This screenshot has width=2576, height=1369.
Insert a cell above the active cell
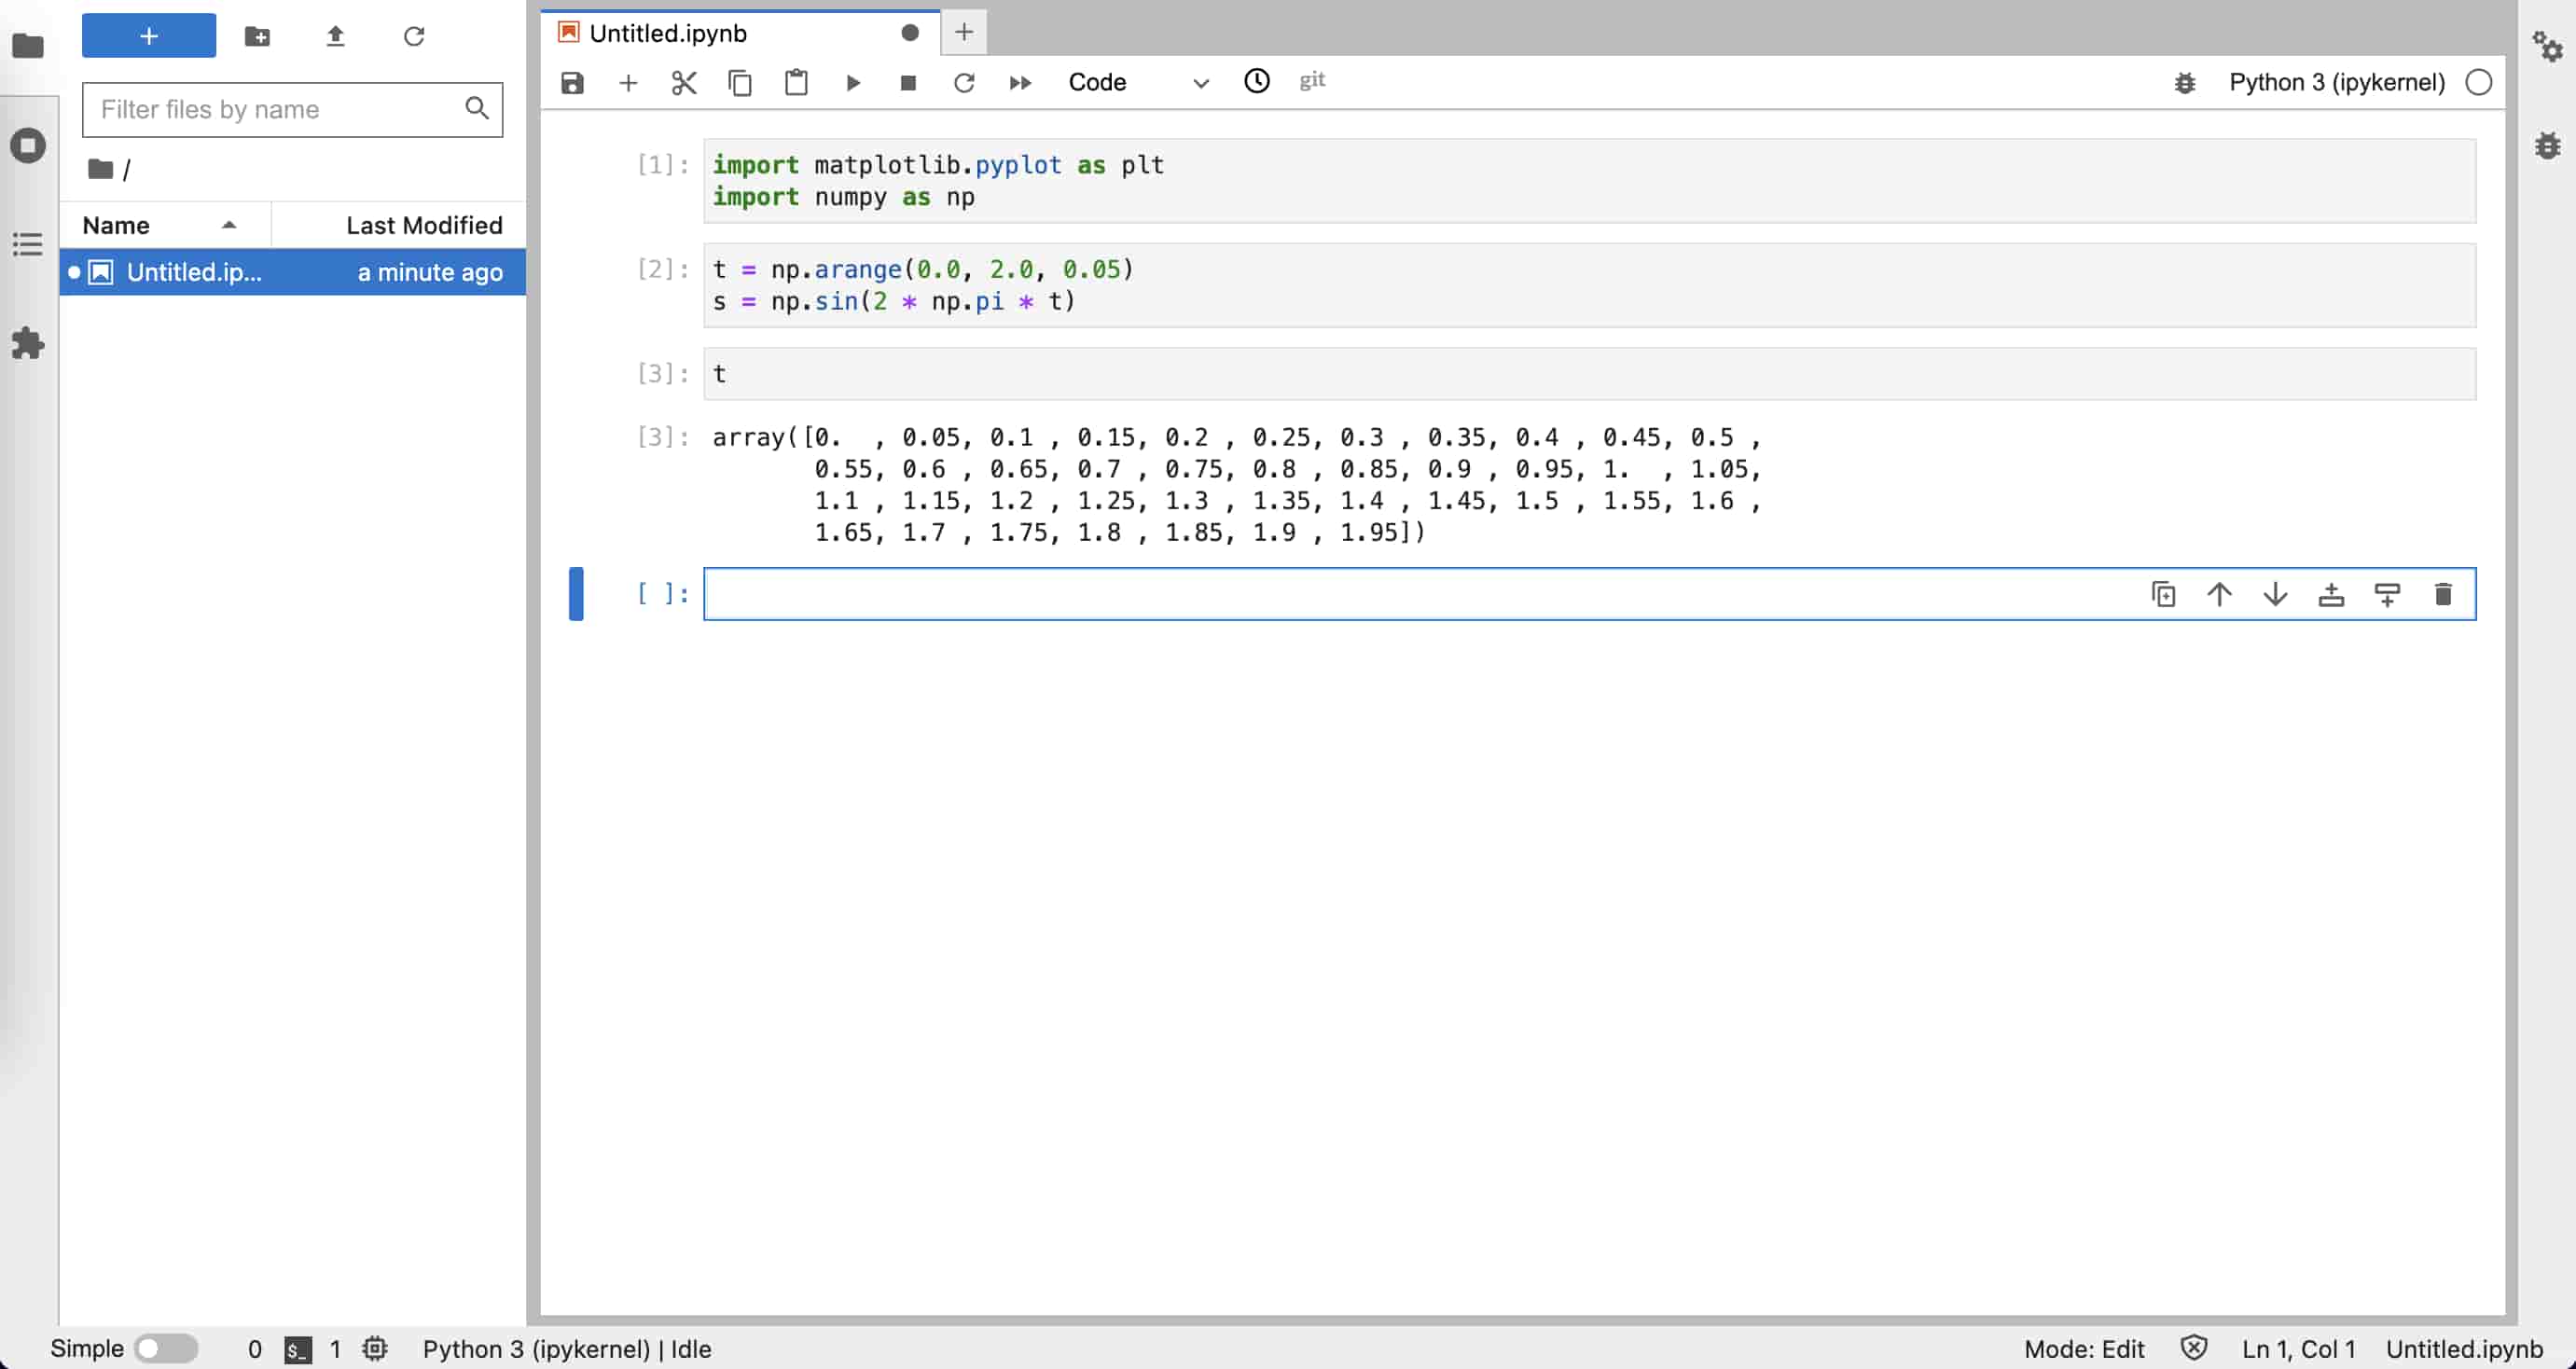[2331, 594]
